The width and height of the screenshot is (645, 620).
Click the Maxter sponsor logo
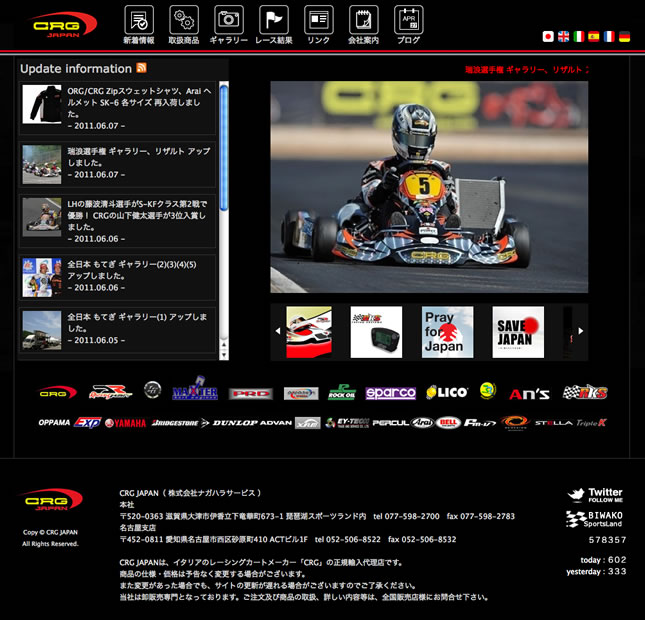point(195,389)
